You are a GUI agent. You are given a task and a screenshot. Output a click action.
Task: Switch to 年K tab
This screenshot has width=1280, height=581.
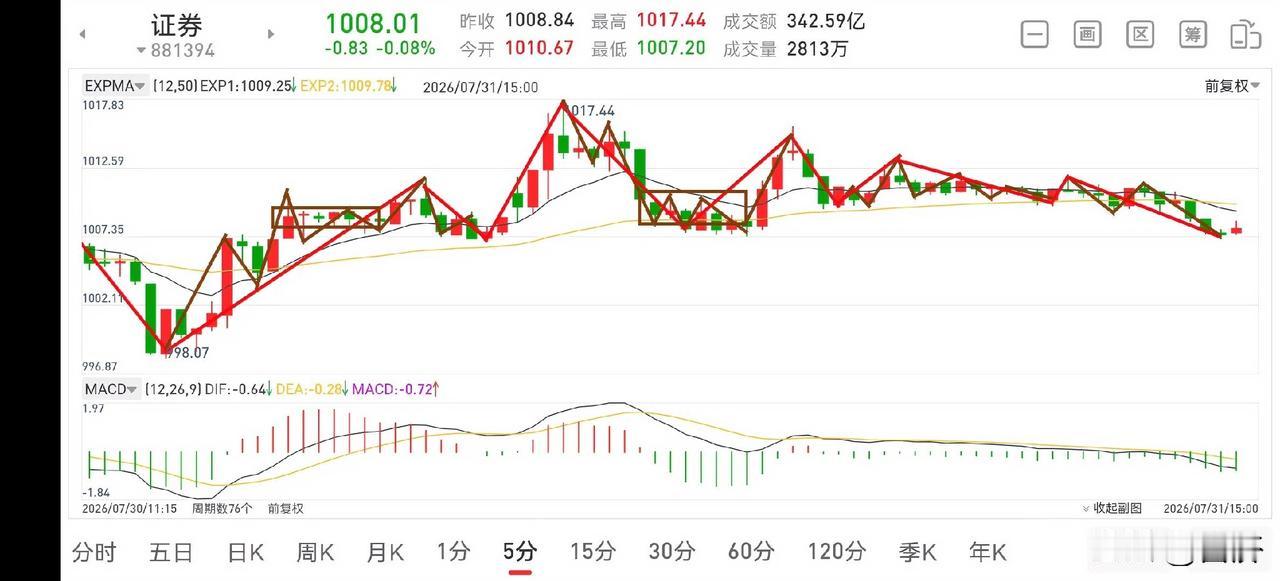pyautogui.click(x=987, y=551)
